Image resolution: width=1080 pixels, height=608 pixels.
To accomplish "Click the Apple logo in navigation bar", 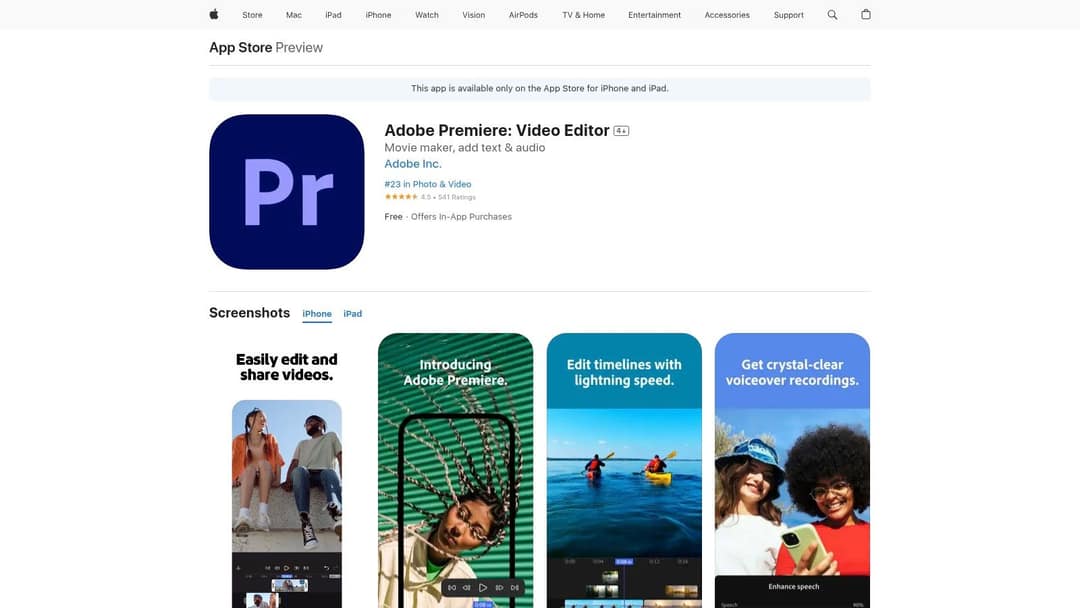I will tap(214, 14).
